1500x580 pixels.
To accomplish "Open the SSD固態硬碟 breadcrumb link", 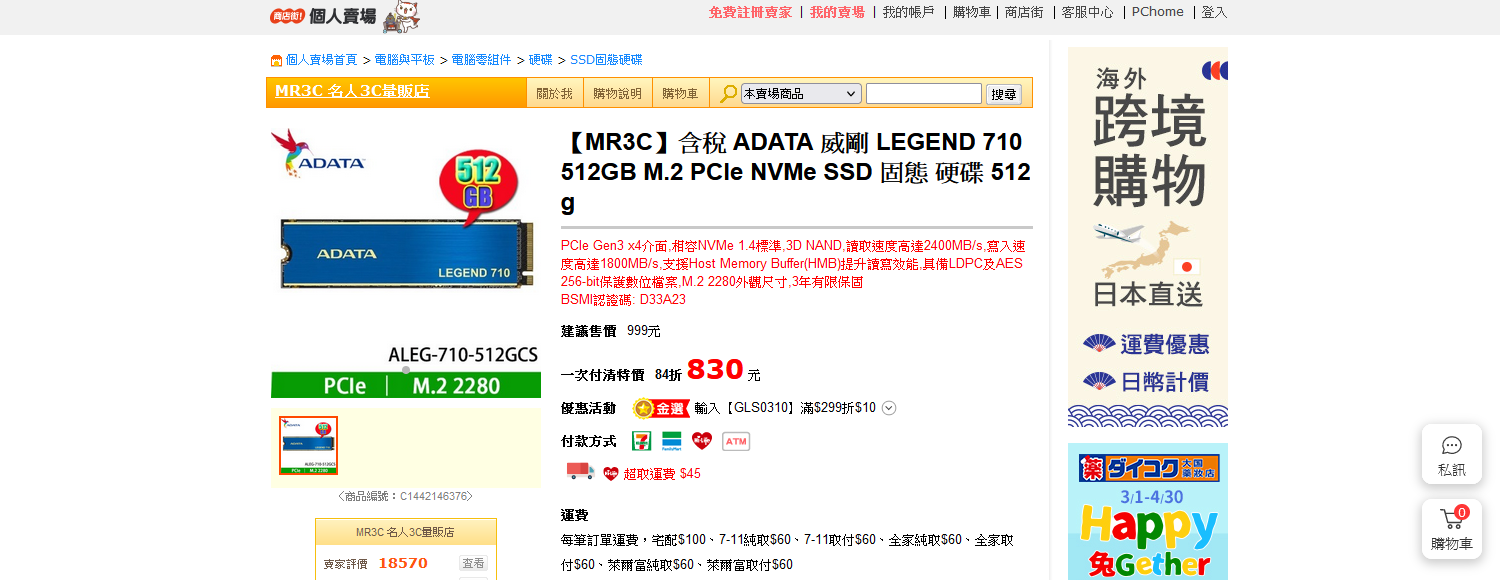I will tap(606, 60).
